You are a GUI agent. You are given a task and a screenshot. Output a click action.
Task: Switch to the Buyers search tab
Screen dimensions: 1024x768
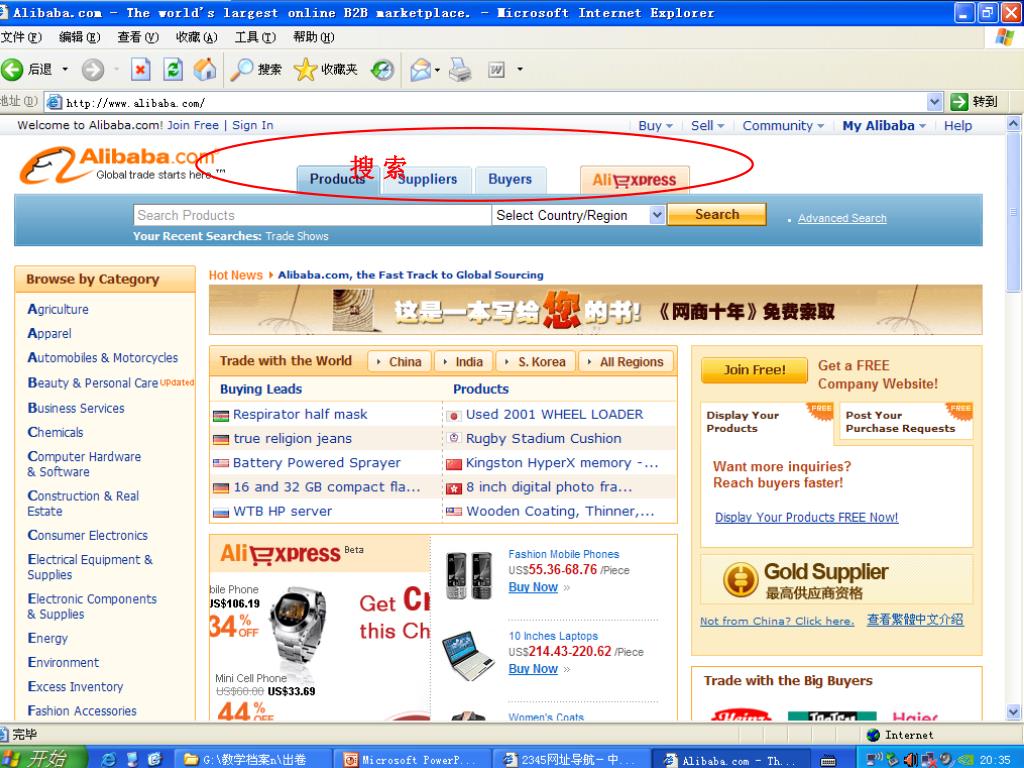coord(510,180)
